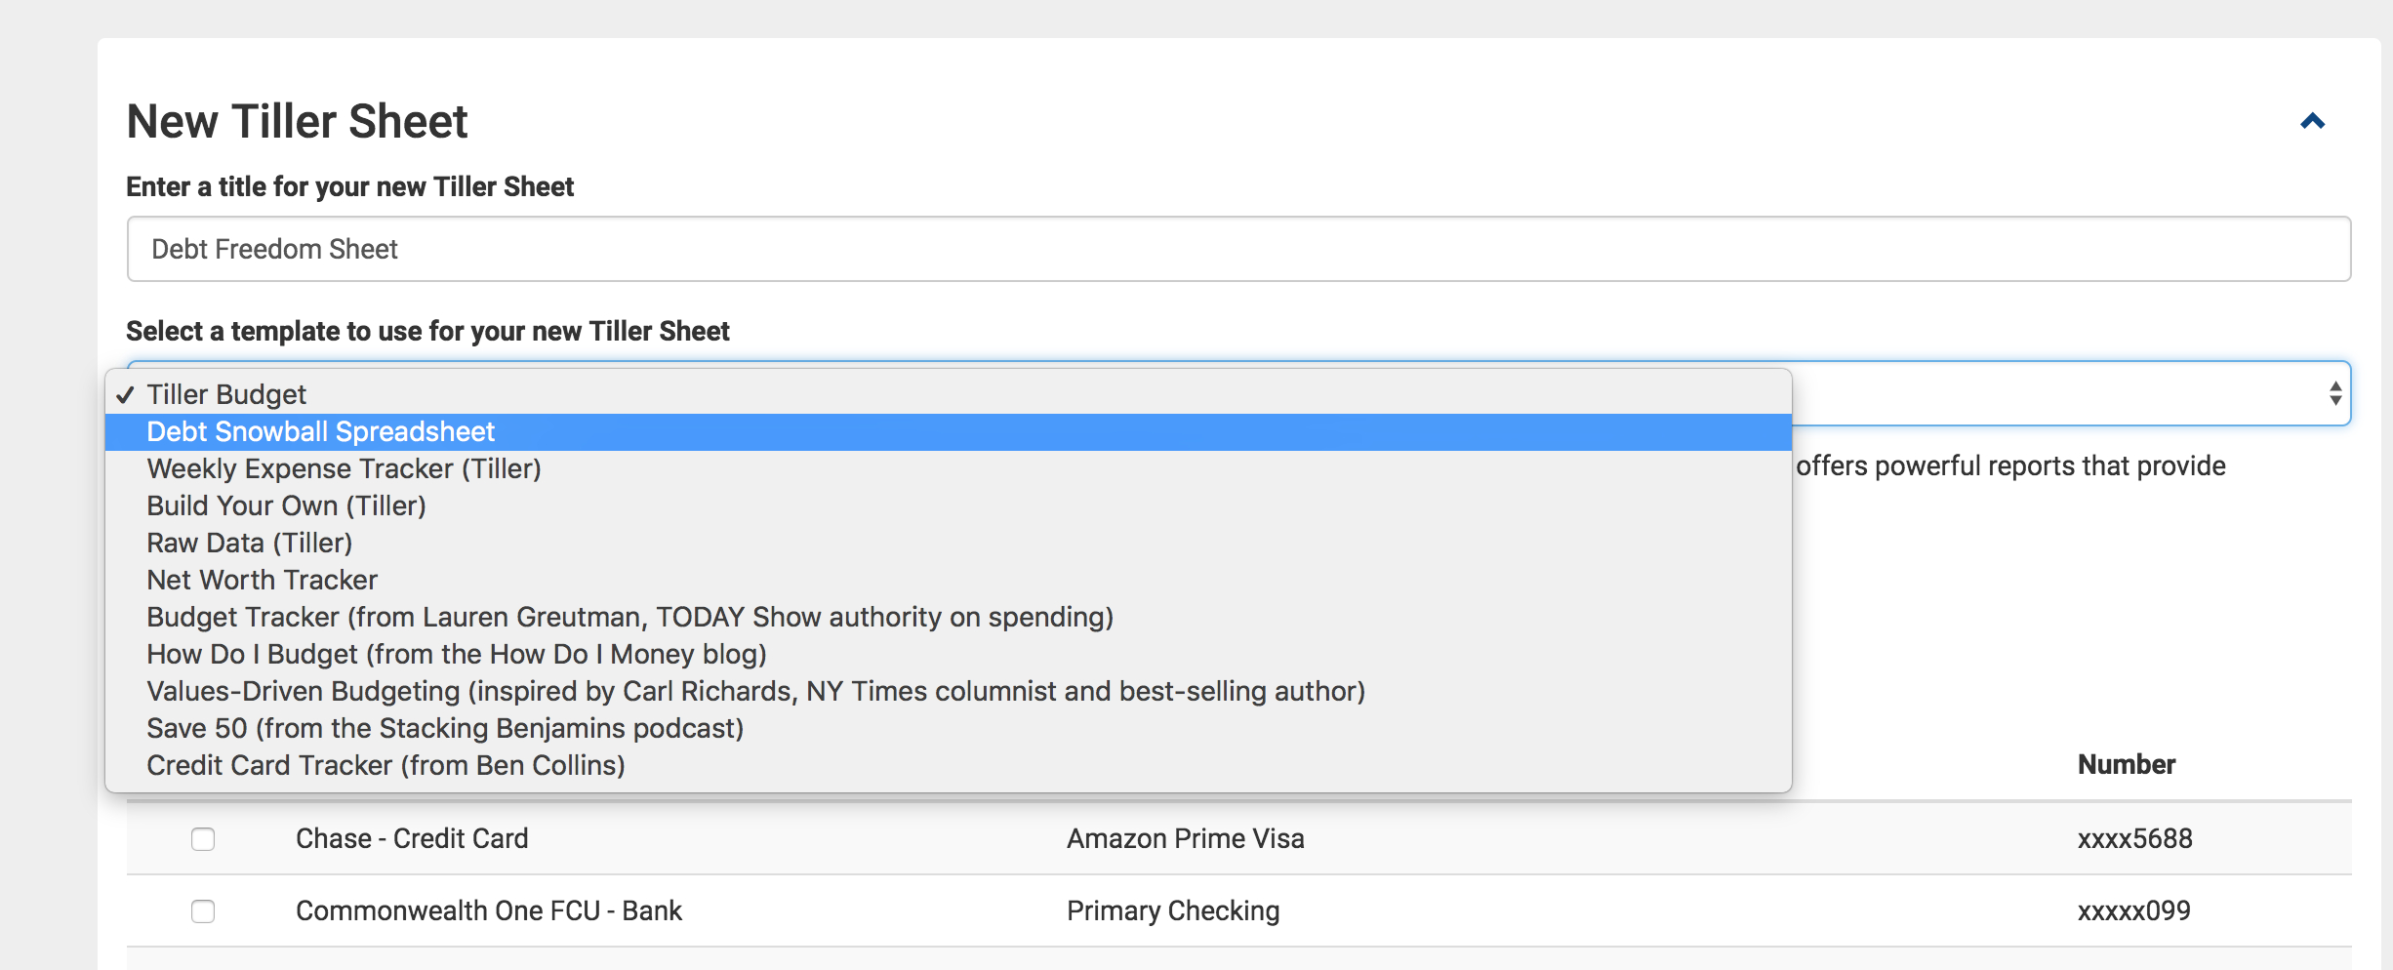Enable the Commonwealth One FCU - Bank checkbox
The width and height of the screenshot is (2393, 970).
coord(203,911)
